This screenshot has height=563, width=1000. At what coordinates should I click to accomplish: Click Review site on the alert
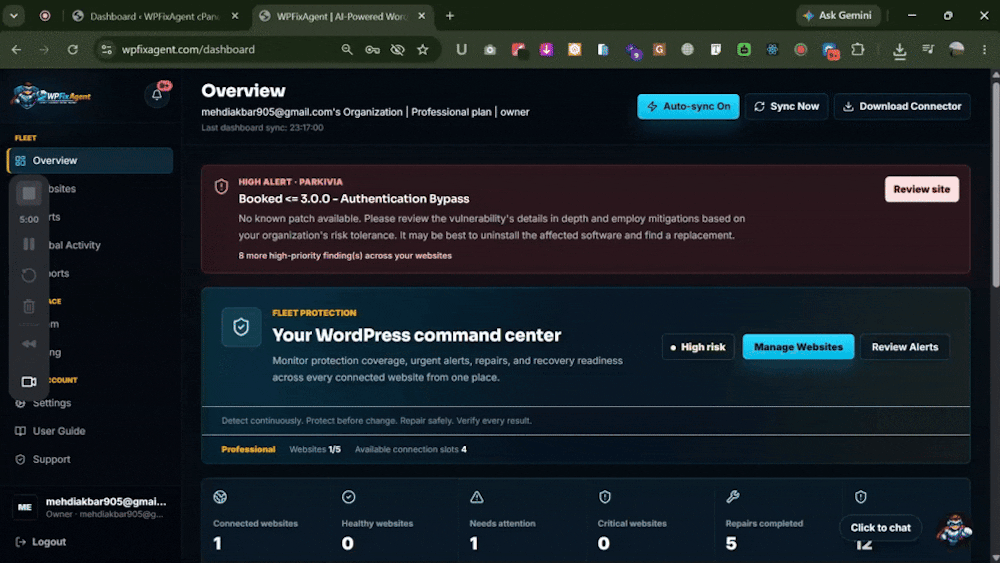[922, 189]
